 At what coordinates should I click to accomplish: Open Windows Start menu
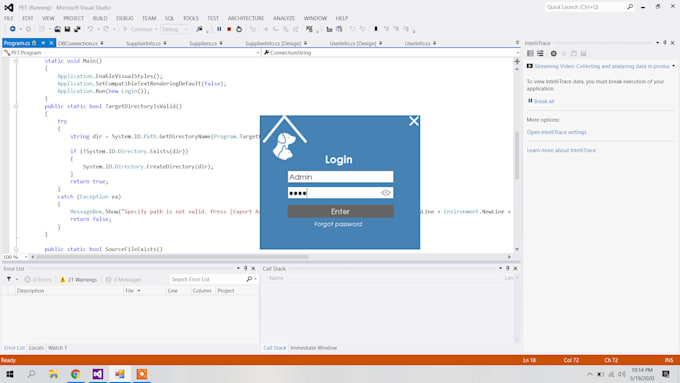click(10, 374)
